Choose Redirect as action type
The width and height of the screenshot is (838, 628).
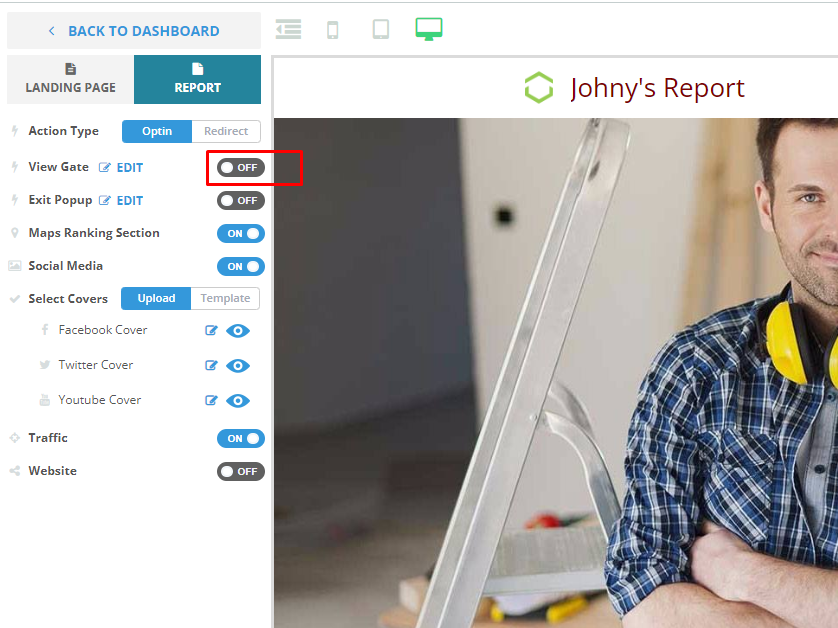click(226, 131)
